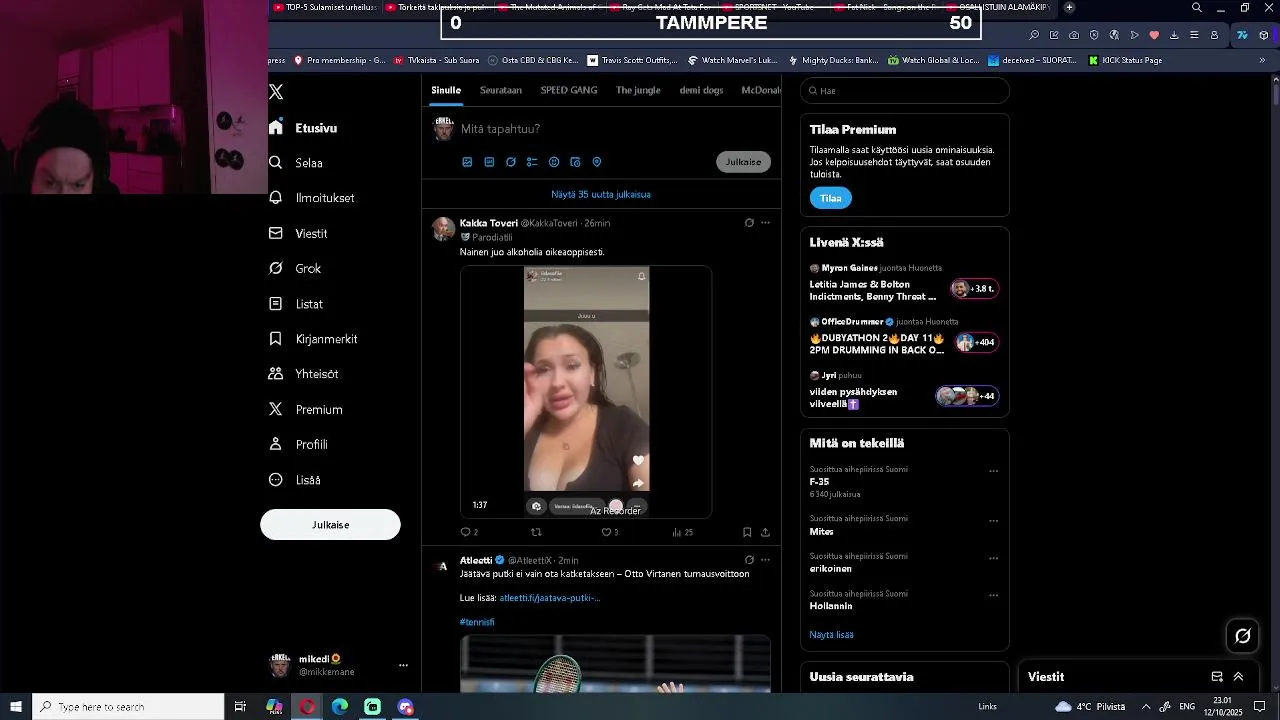Image resolution: width=1280 pixels, height=720 pixels.
Task: Click Grok icon on Atleetti post
Action: (749, 560)
